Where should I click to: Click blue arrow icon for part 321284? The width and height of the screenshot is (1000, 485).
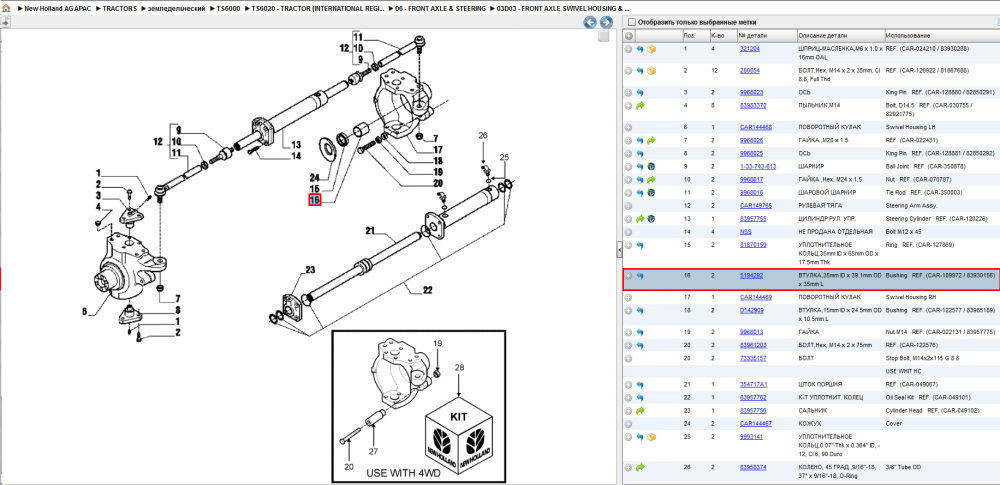pos(640,49)
